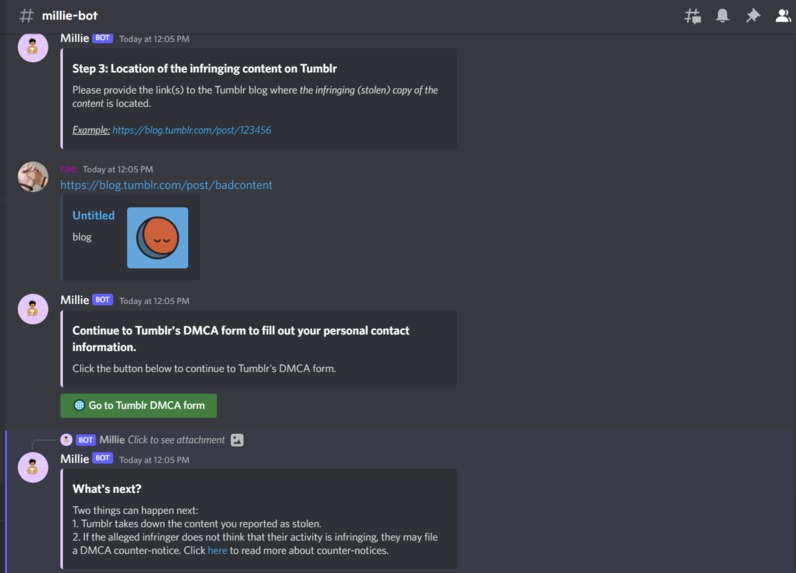Click Millie username on DMCA form message
Screen dimensions: 796x573
75,300
